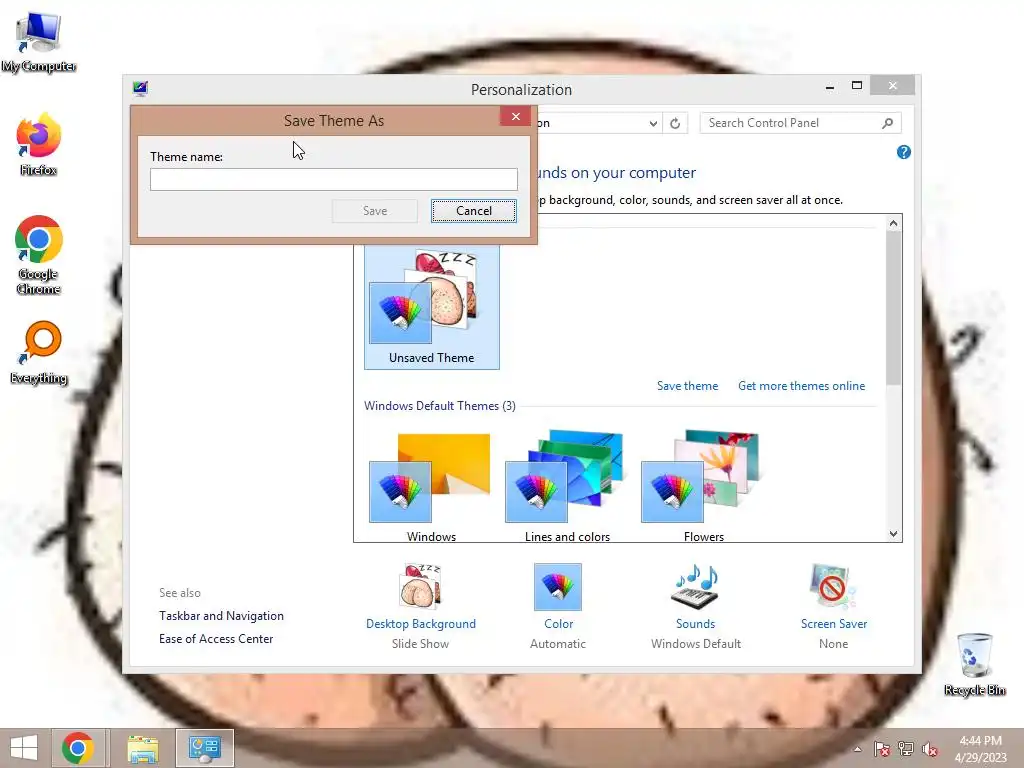Open the Screen Saver settings icon
Viewport: 1024px width, 768px height.
pos(833,586)
